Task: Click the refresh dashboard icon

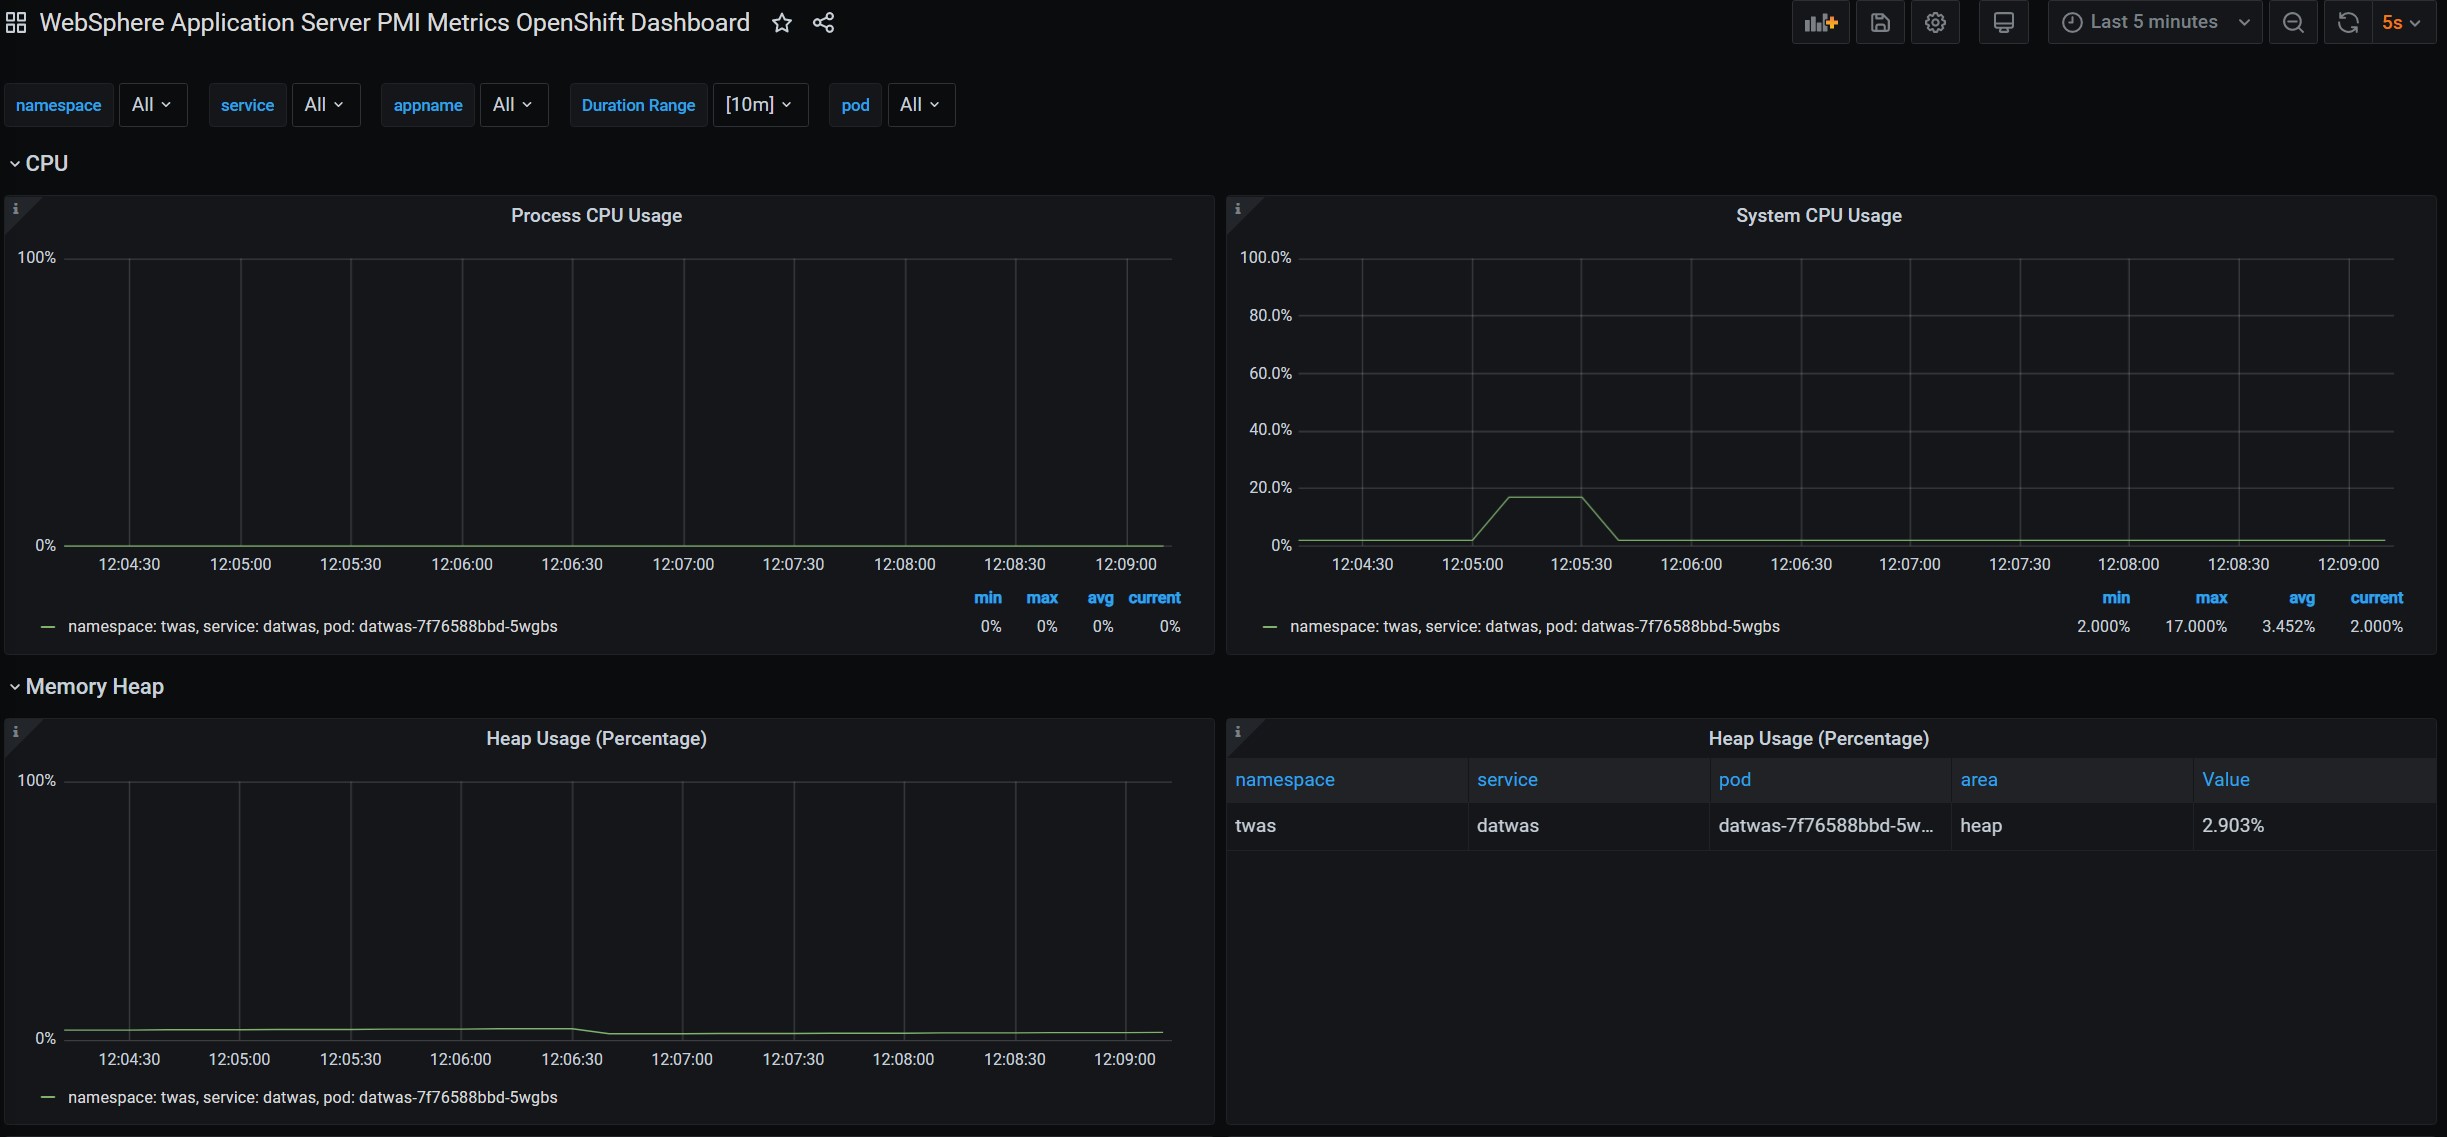Action: 2348,23
